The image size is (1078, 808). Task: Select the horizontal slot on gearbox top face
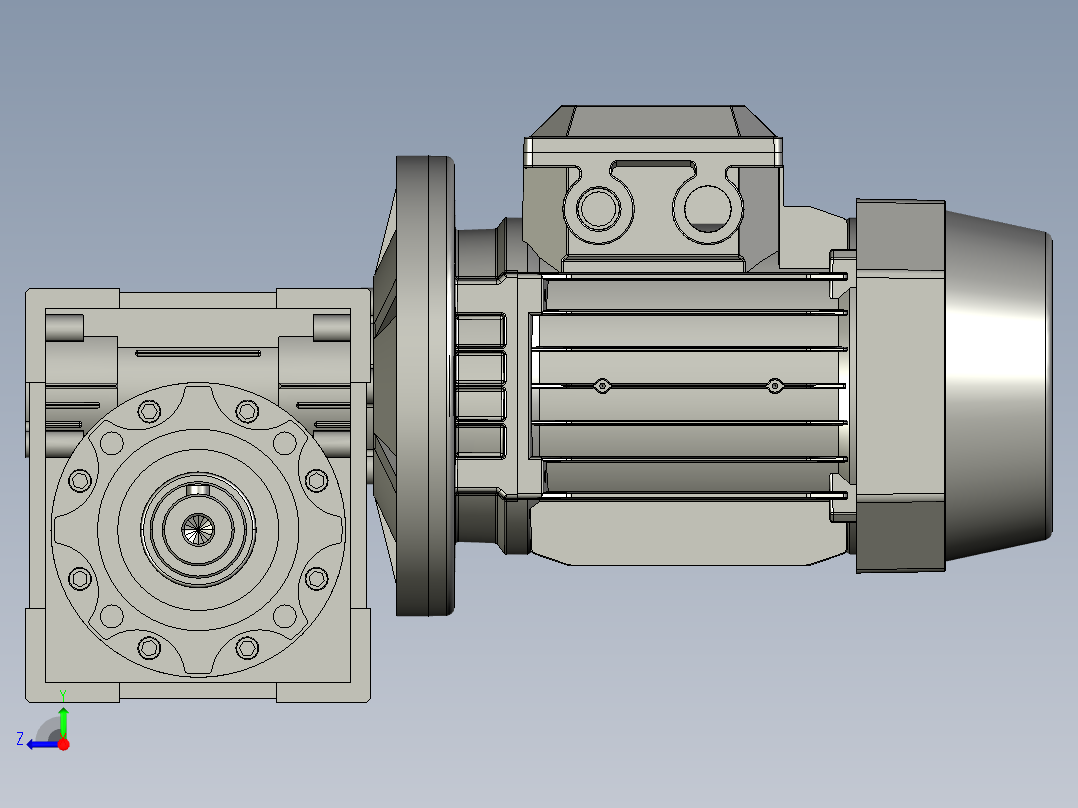198,353
